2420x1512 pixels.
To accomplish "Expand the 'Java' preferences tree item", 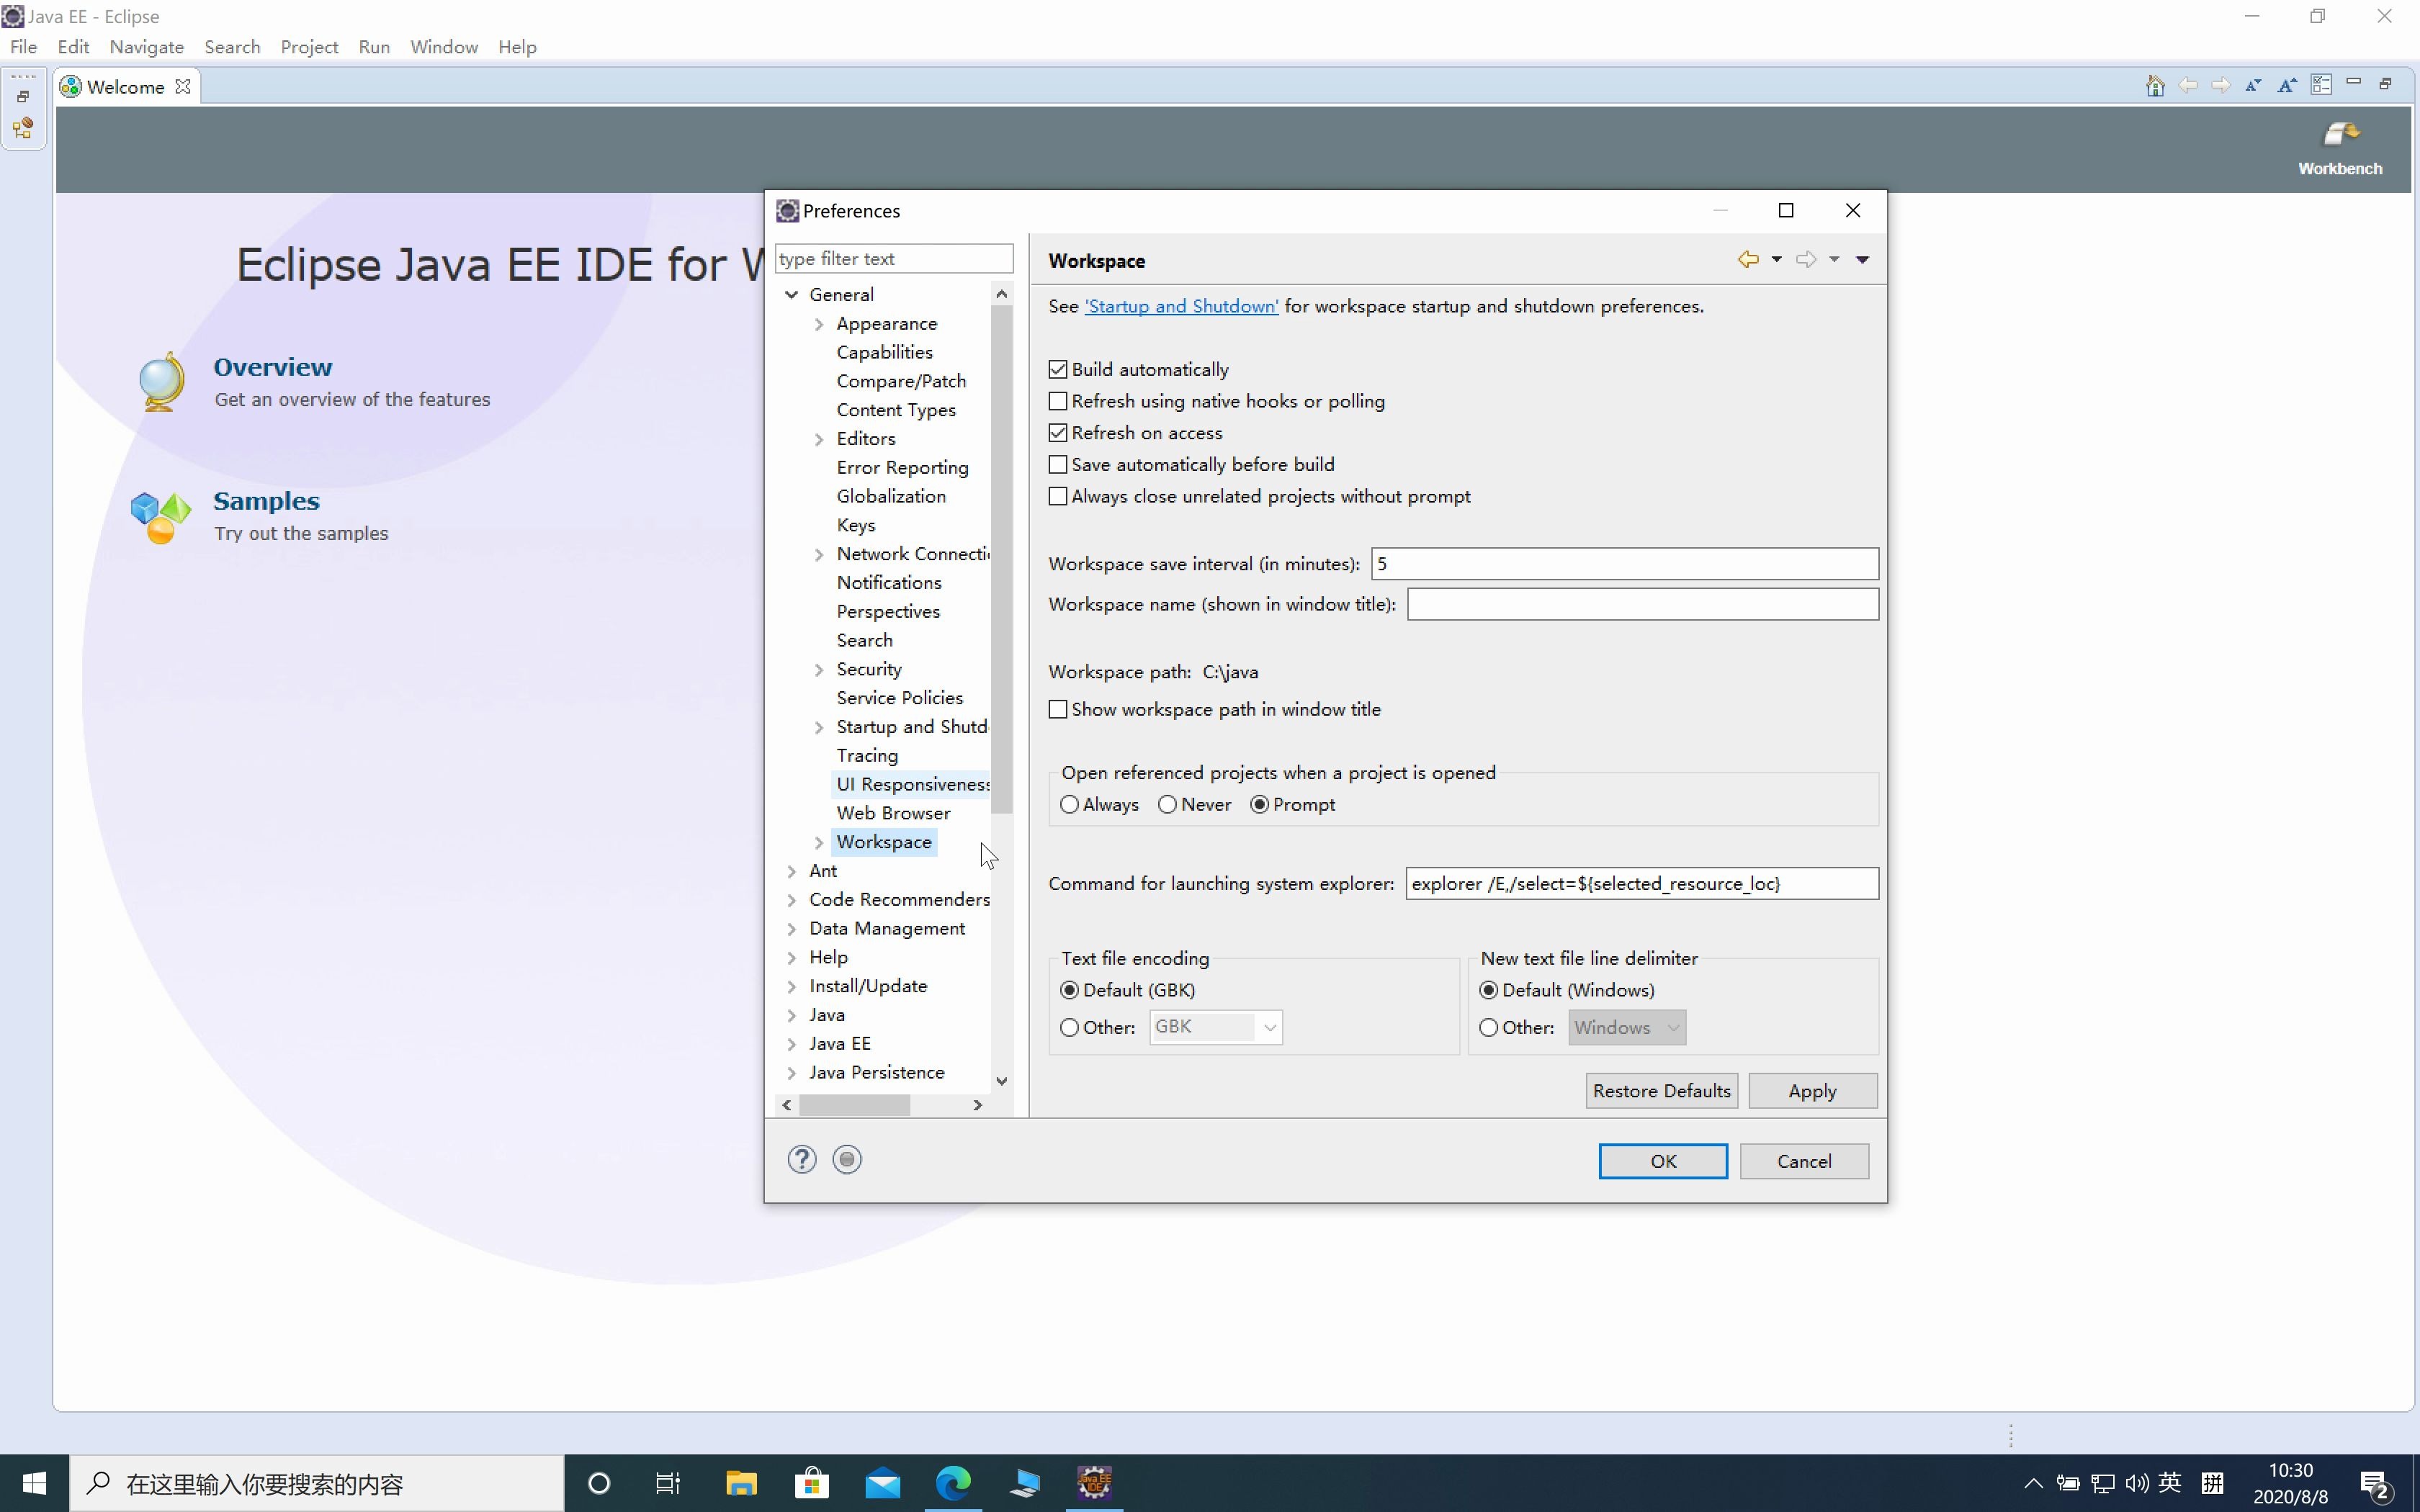I will click(x=793, y=1014).
